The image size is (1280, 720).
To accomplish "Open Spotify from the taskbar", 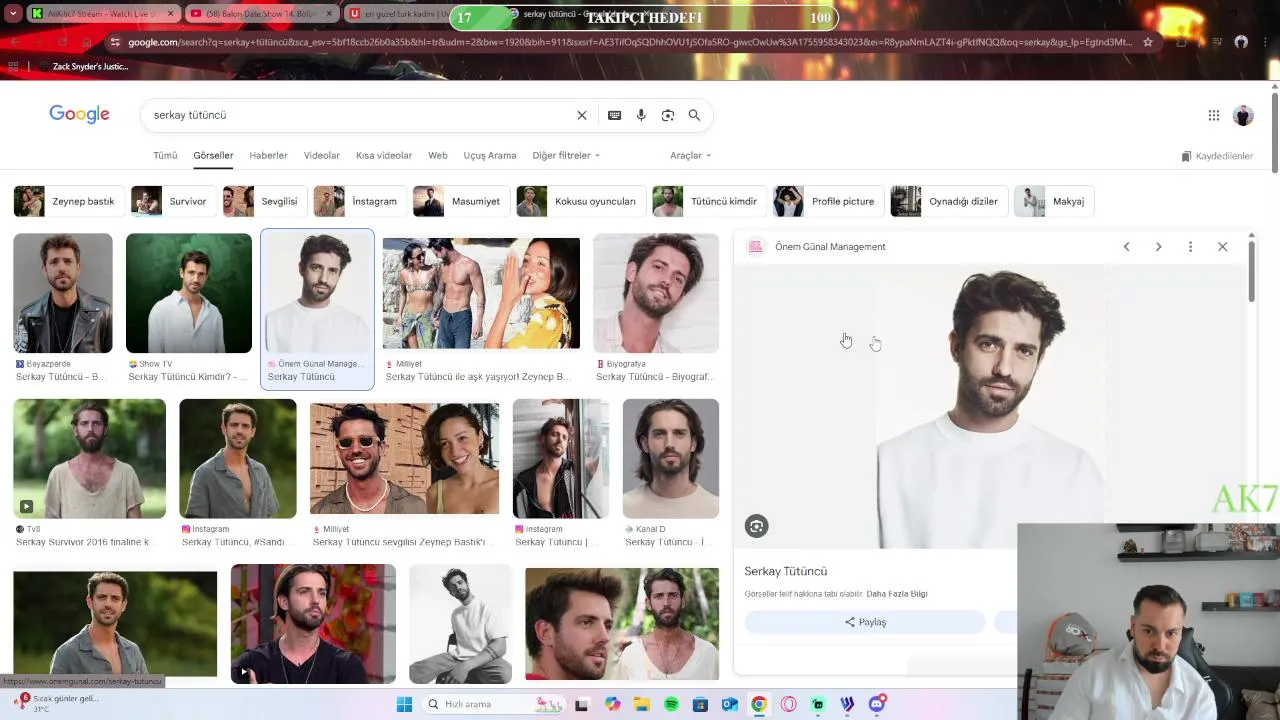I will [671, 704].
